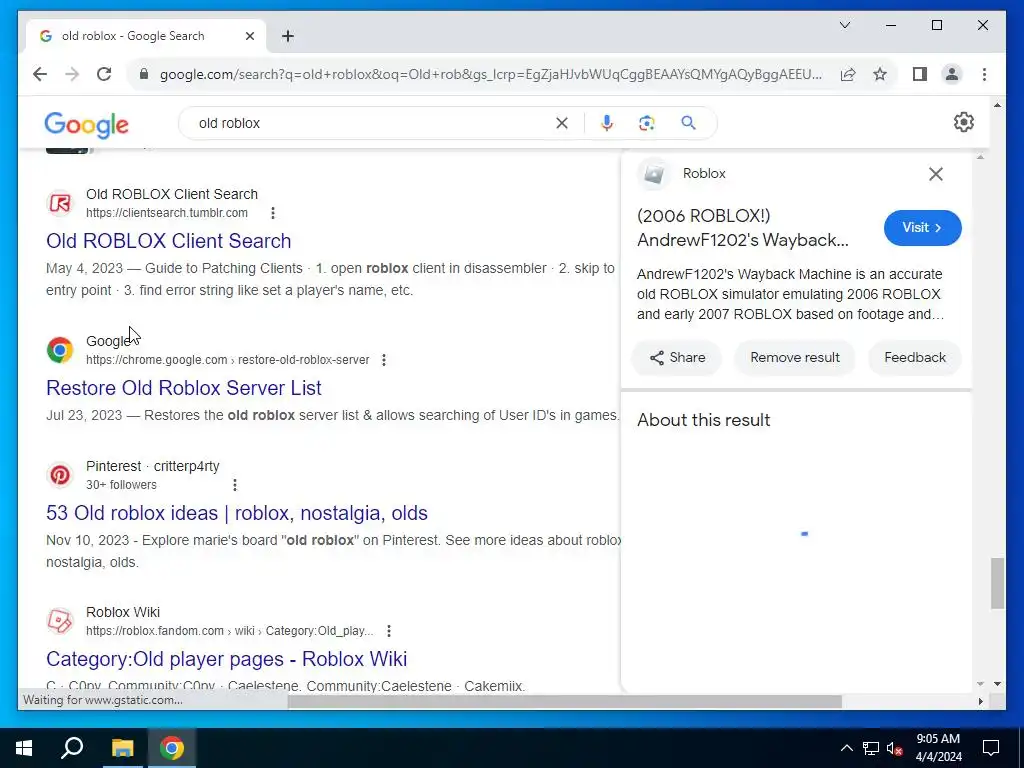
Task: Click the AndrewF1202's Wayback panel title
Action: click(x=743, y=228)
